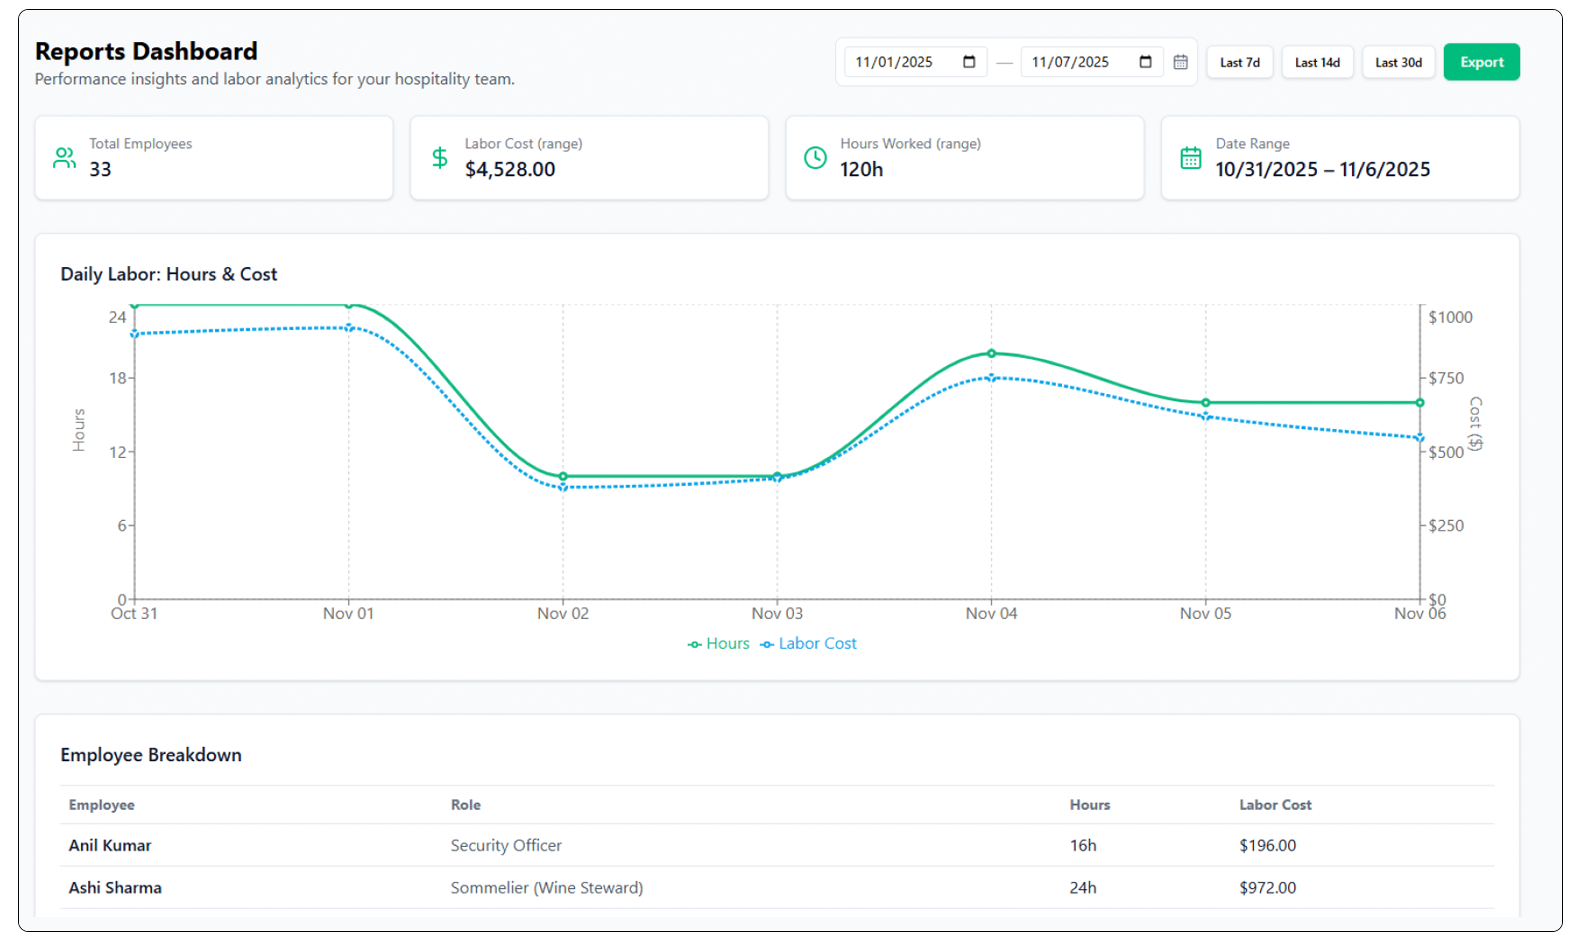
Task: Select the Anil Kumar employee row
Action: pos(110,845)
